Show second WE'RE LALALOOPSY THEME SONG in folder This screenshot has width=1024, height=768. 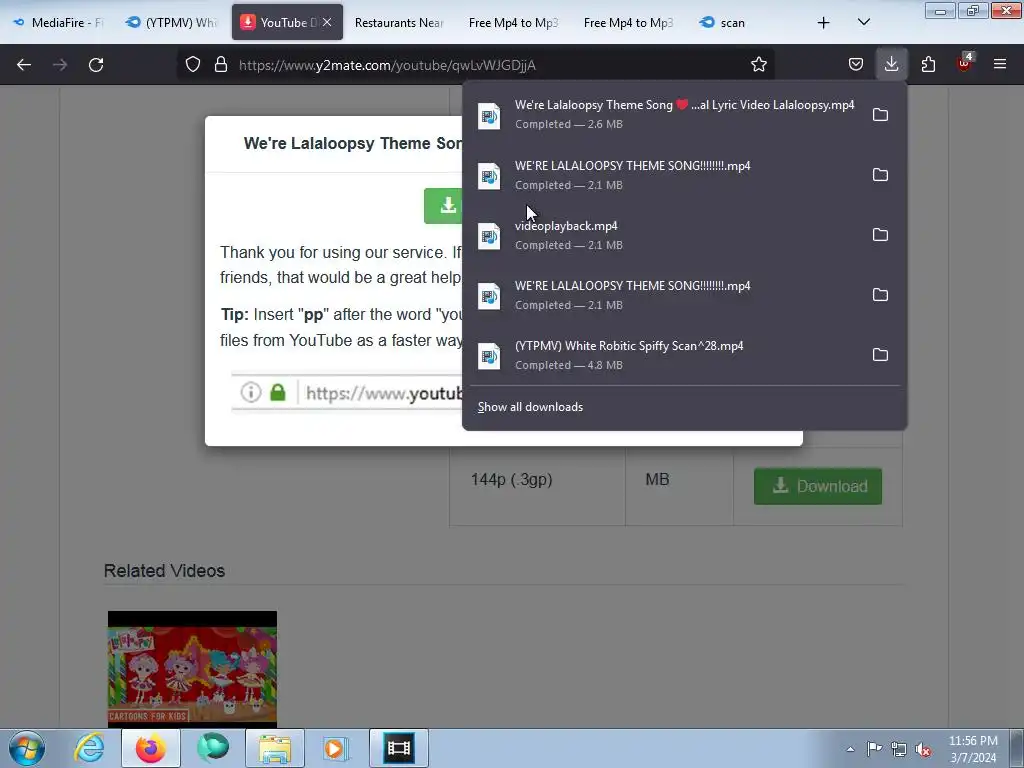tap(880, 295)
